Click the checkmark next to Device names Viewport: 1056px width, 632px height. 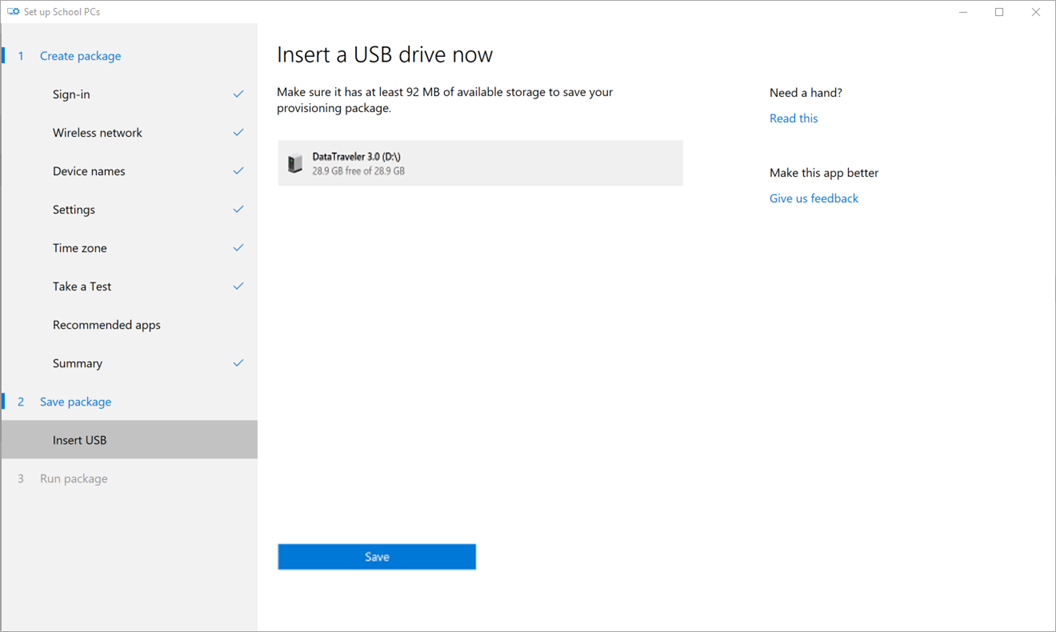pyautogui.click(x=238, y=171)
